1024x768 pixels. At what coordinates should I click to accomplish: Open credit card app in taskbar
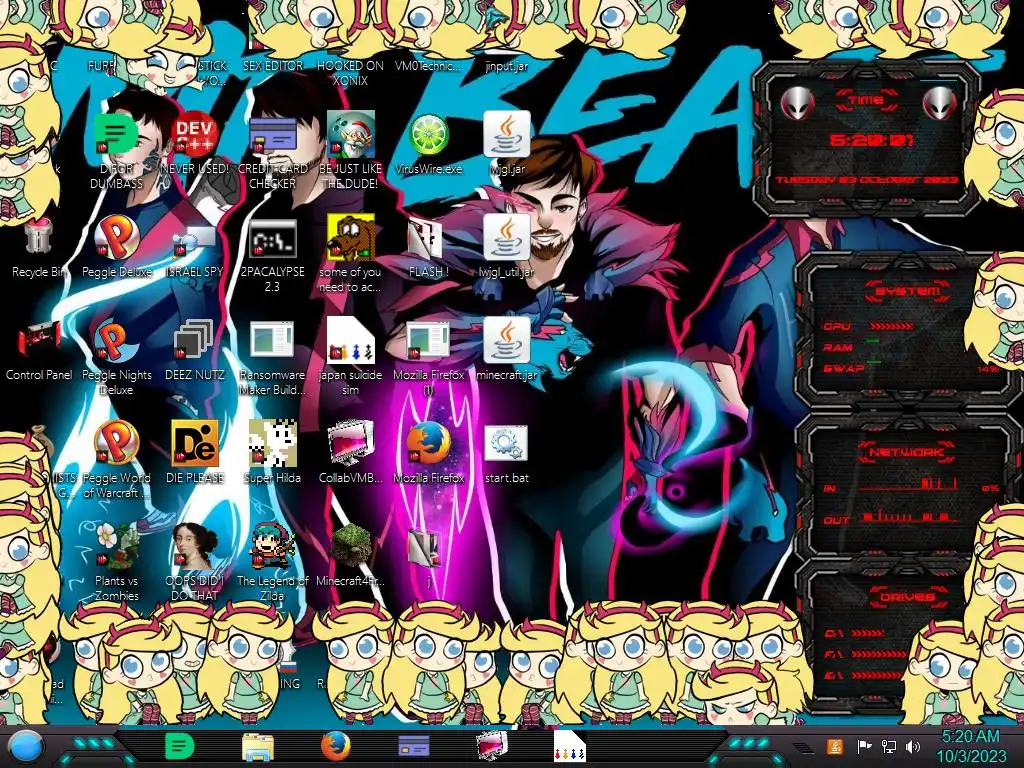(x=413, y=746)
